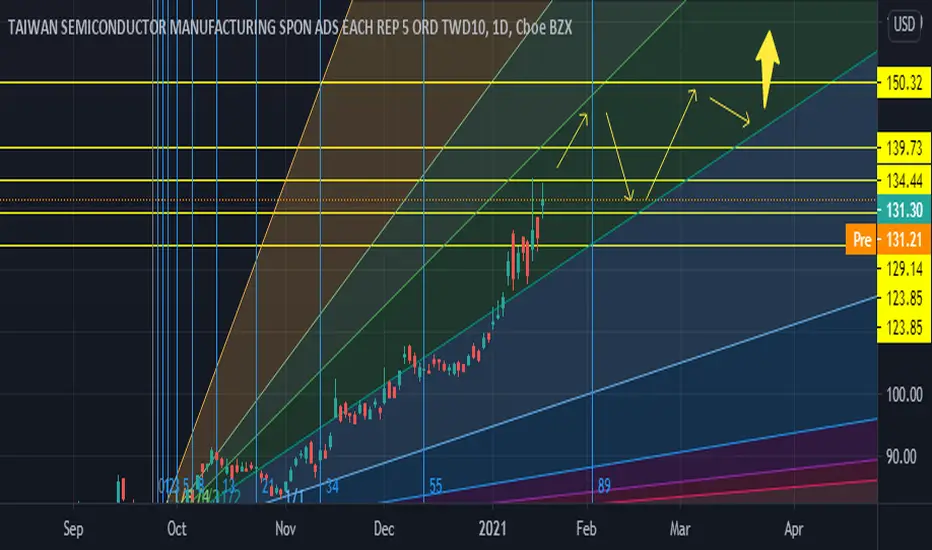Select the Fib time zone label 55
The image size is (932, 550).
436,486
